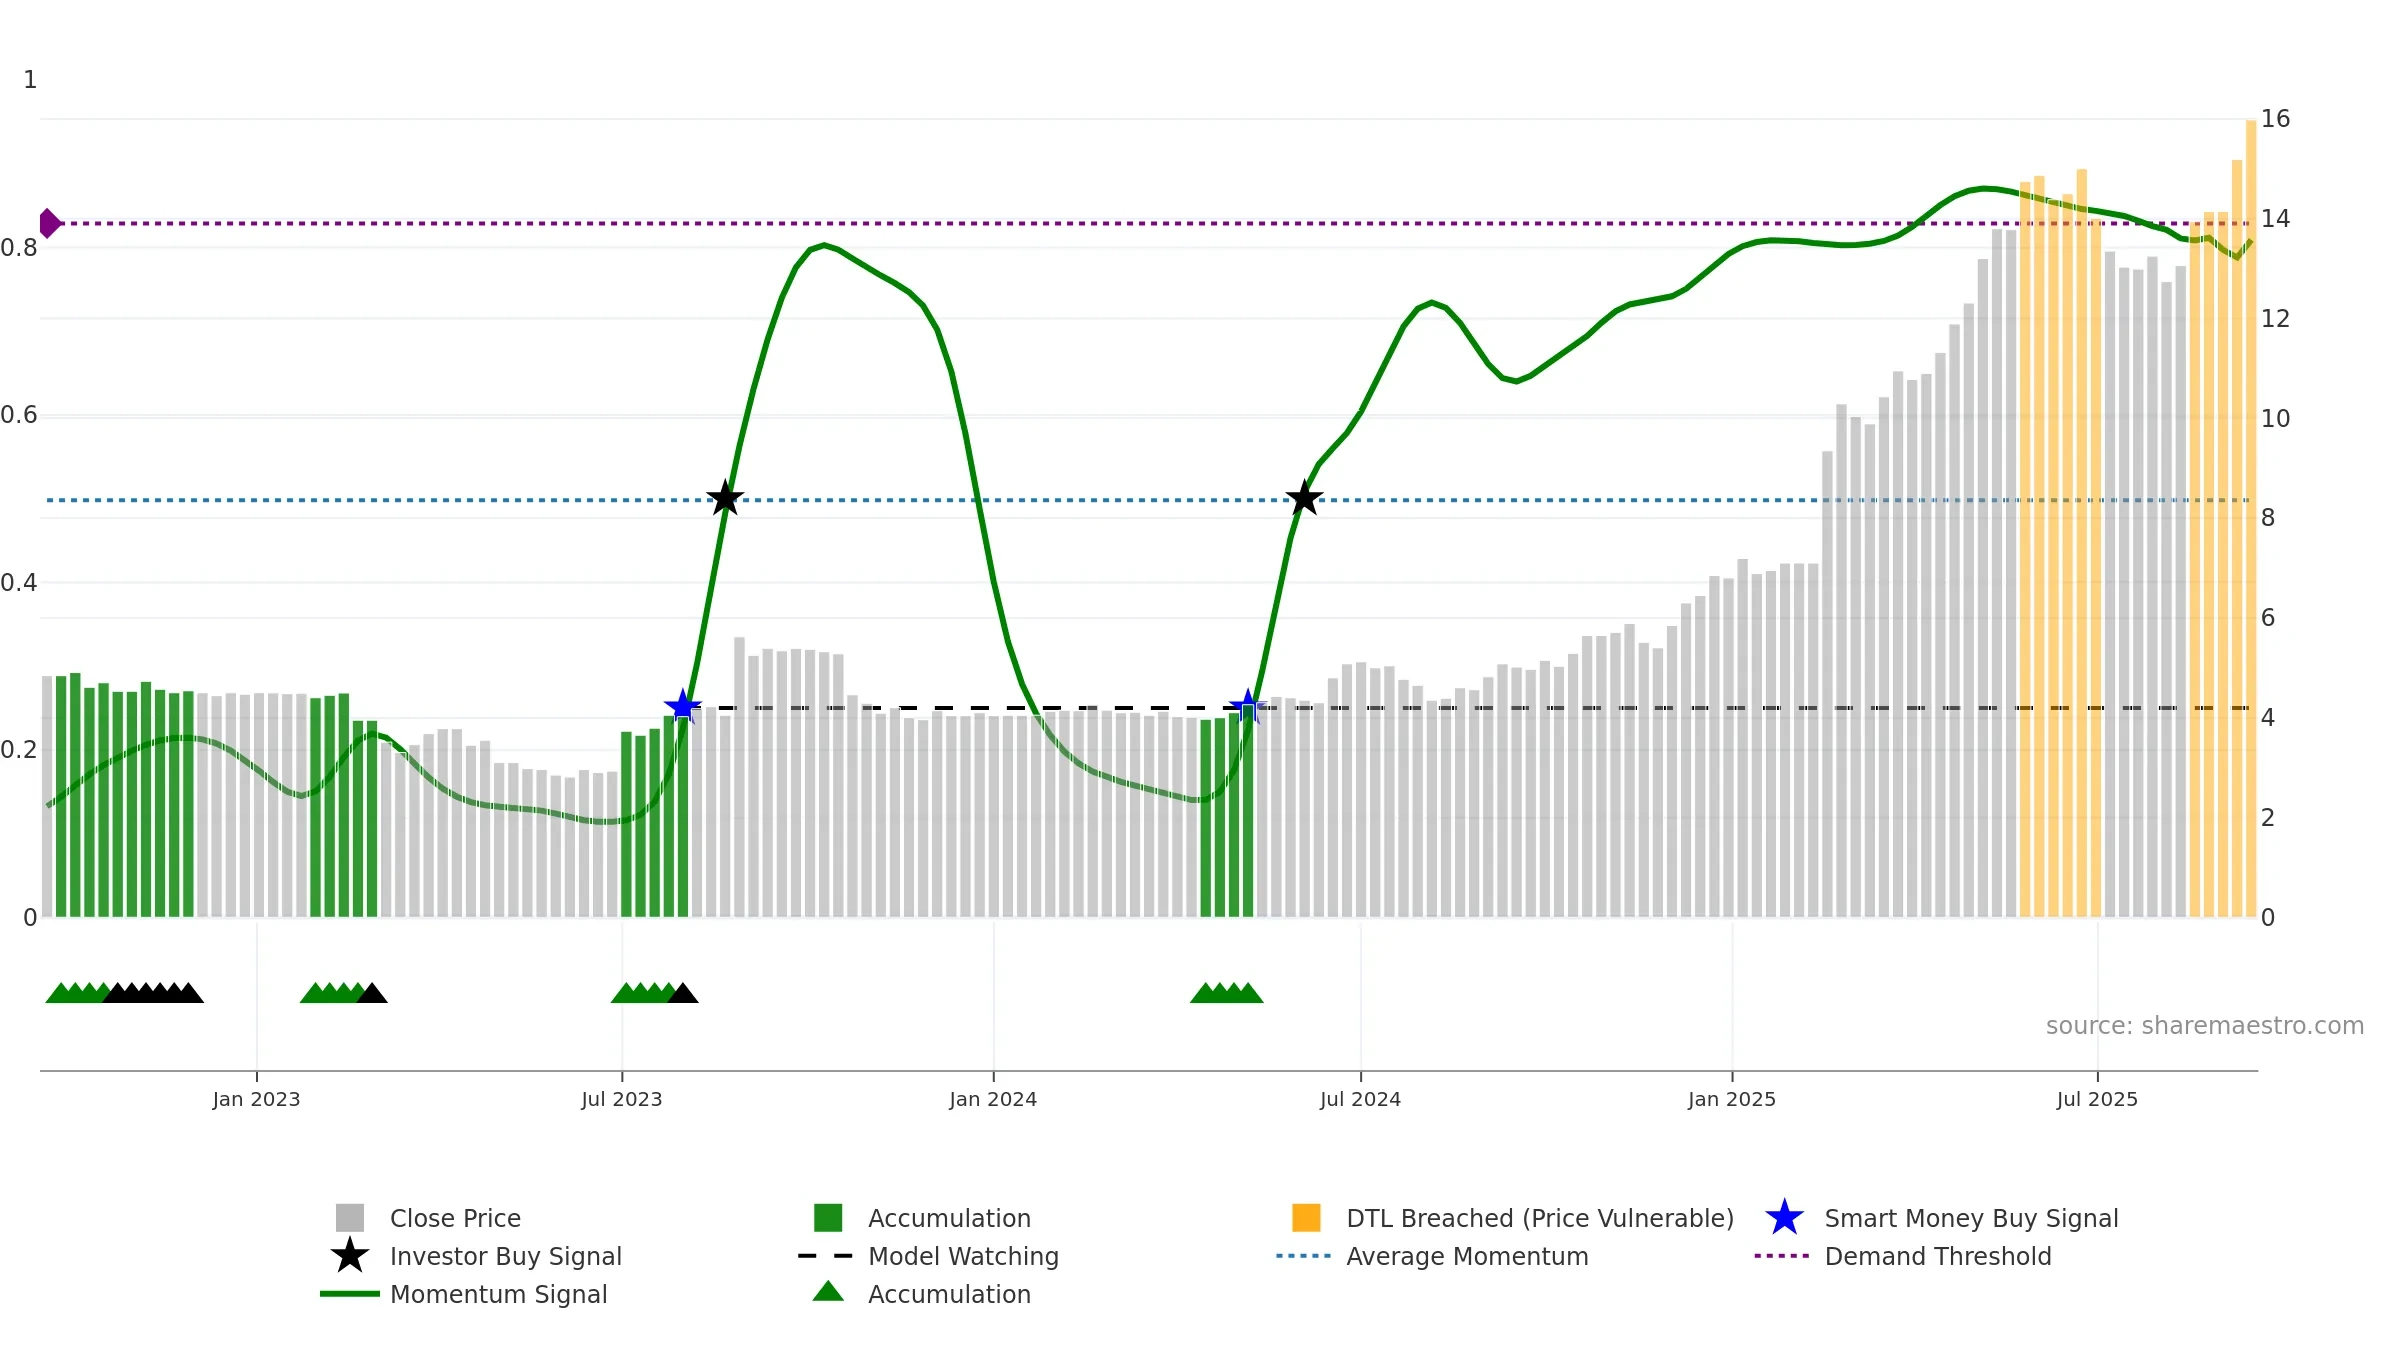Screen dimensions: 2400x1350
Task: Toggle the Average Momentum legend entry
Action: 1432,1256
